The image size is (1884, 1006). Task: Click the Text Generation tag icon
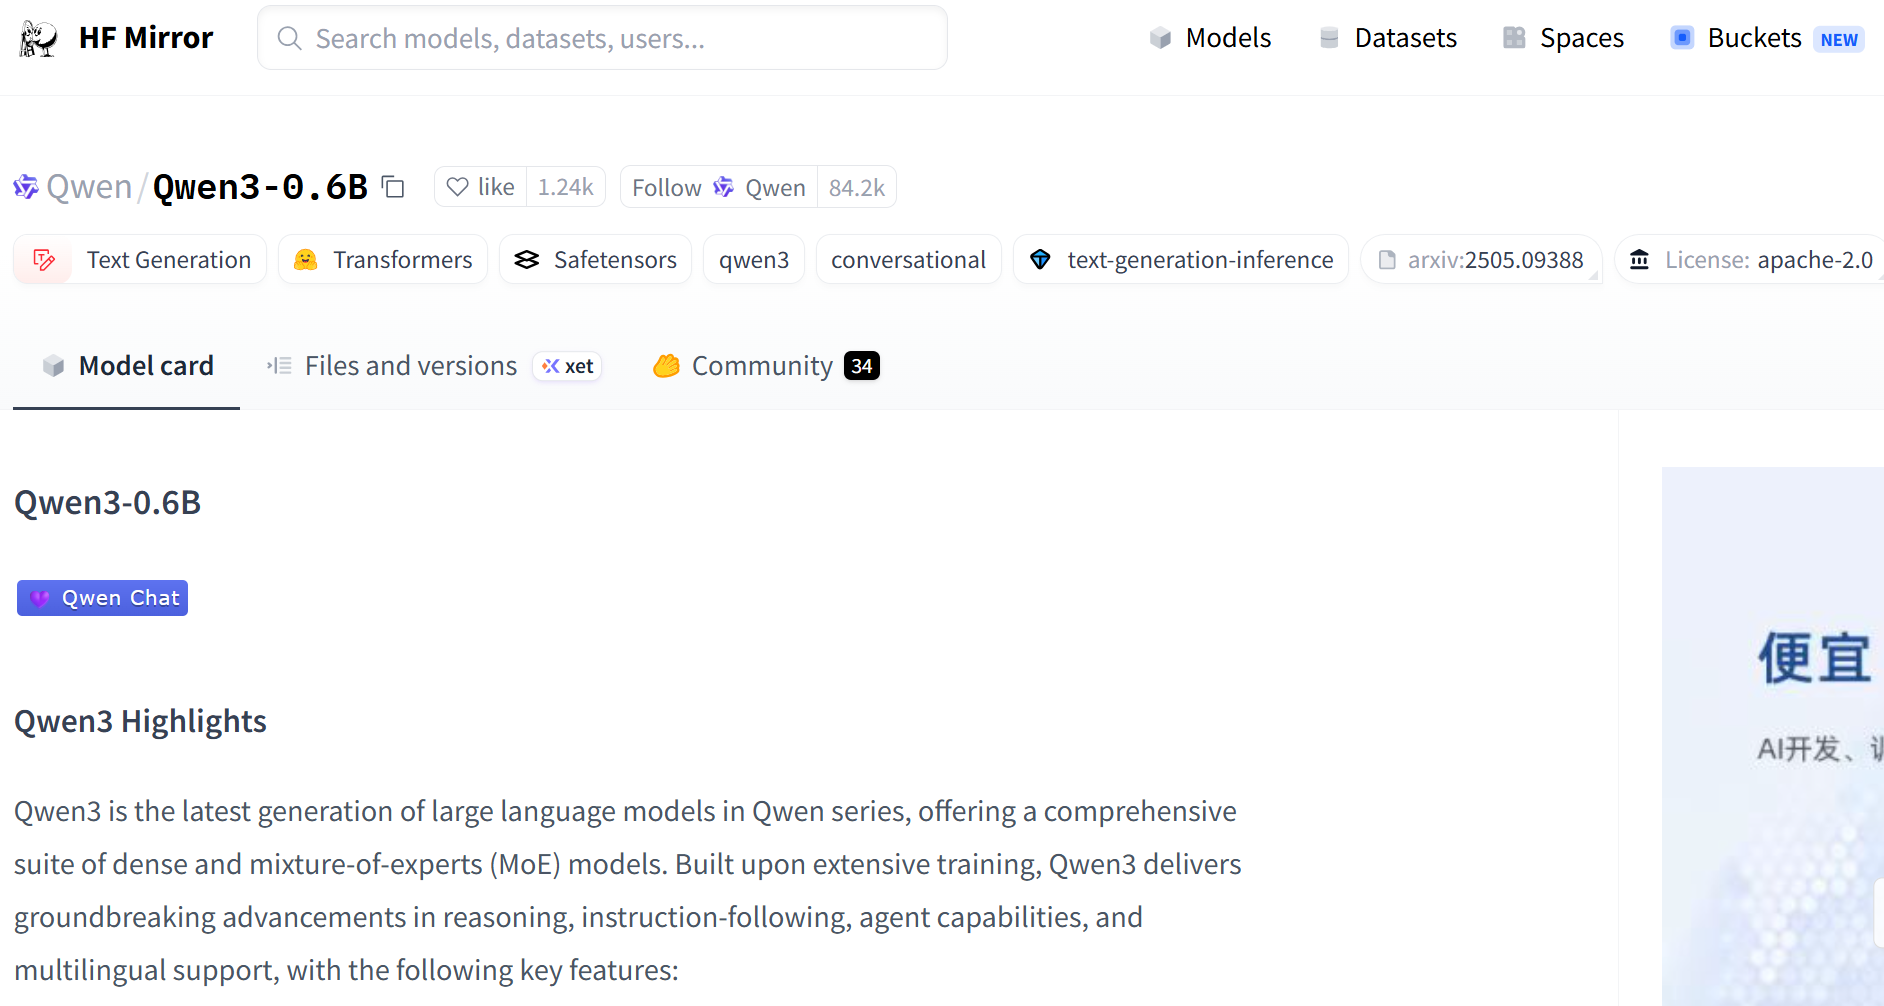(x=44, y=260)
